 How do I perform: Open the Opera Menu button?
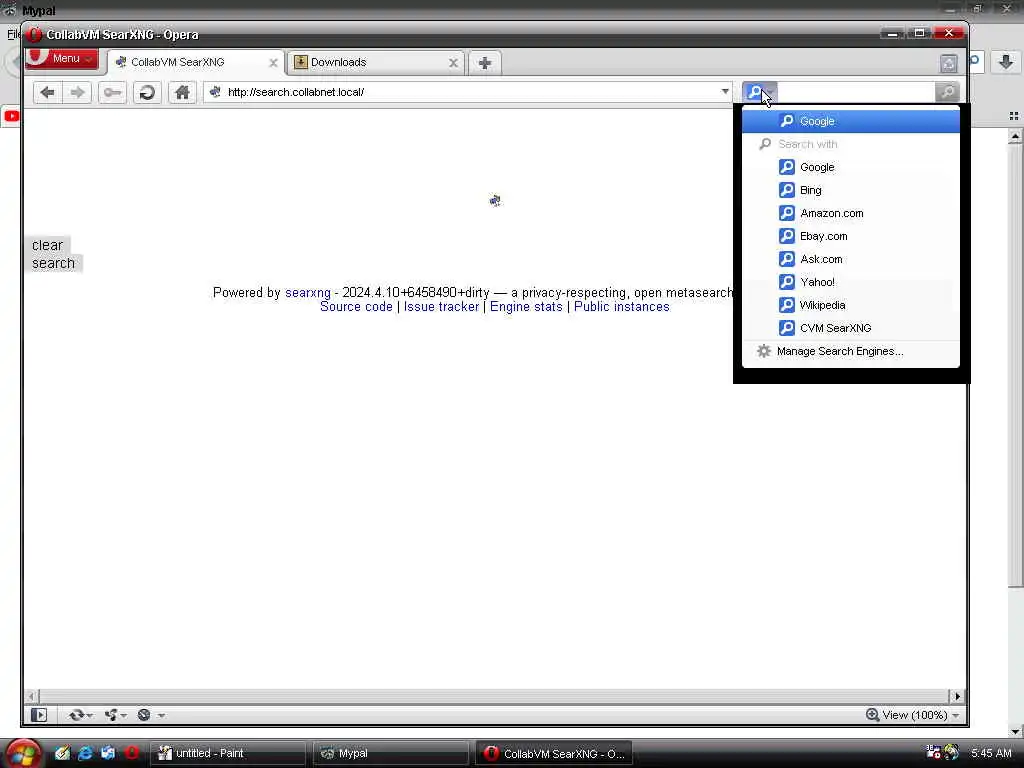pyautogui.click(x=62, y=59)
